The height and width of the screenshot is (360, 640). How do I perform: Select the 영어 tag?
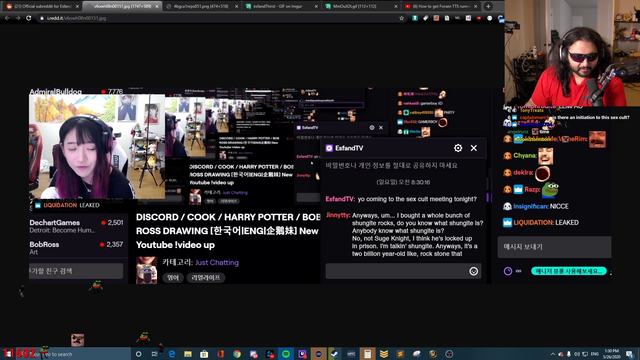(173, 278)
